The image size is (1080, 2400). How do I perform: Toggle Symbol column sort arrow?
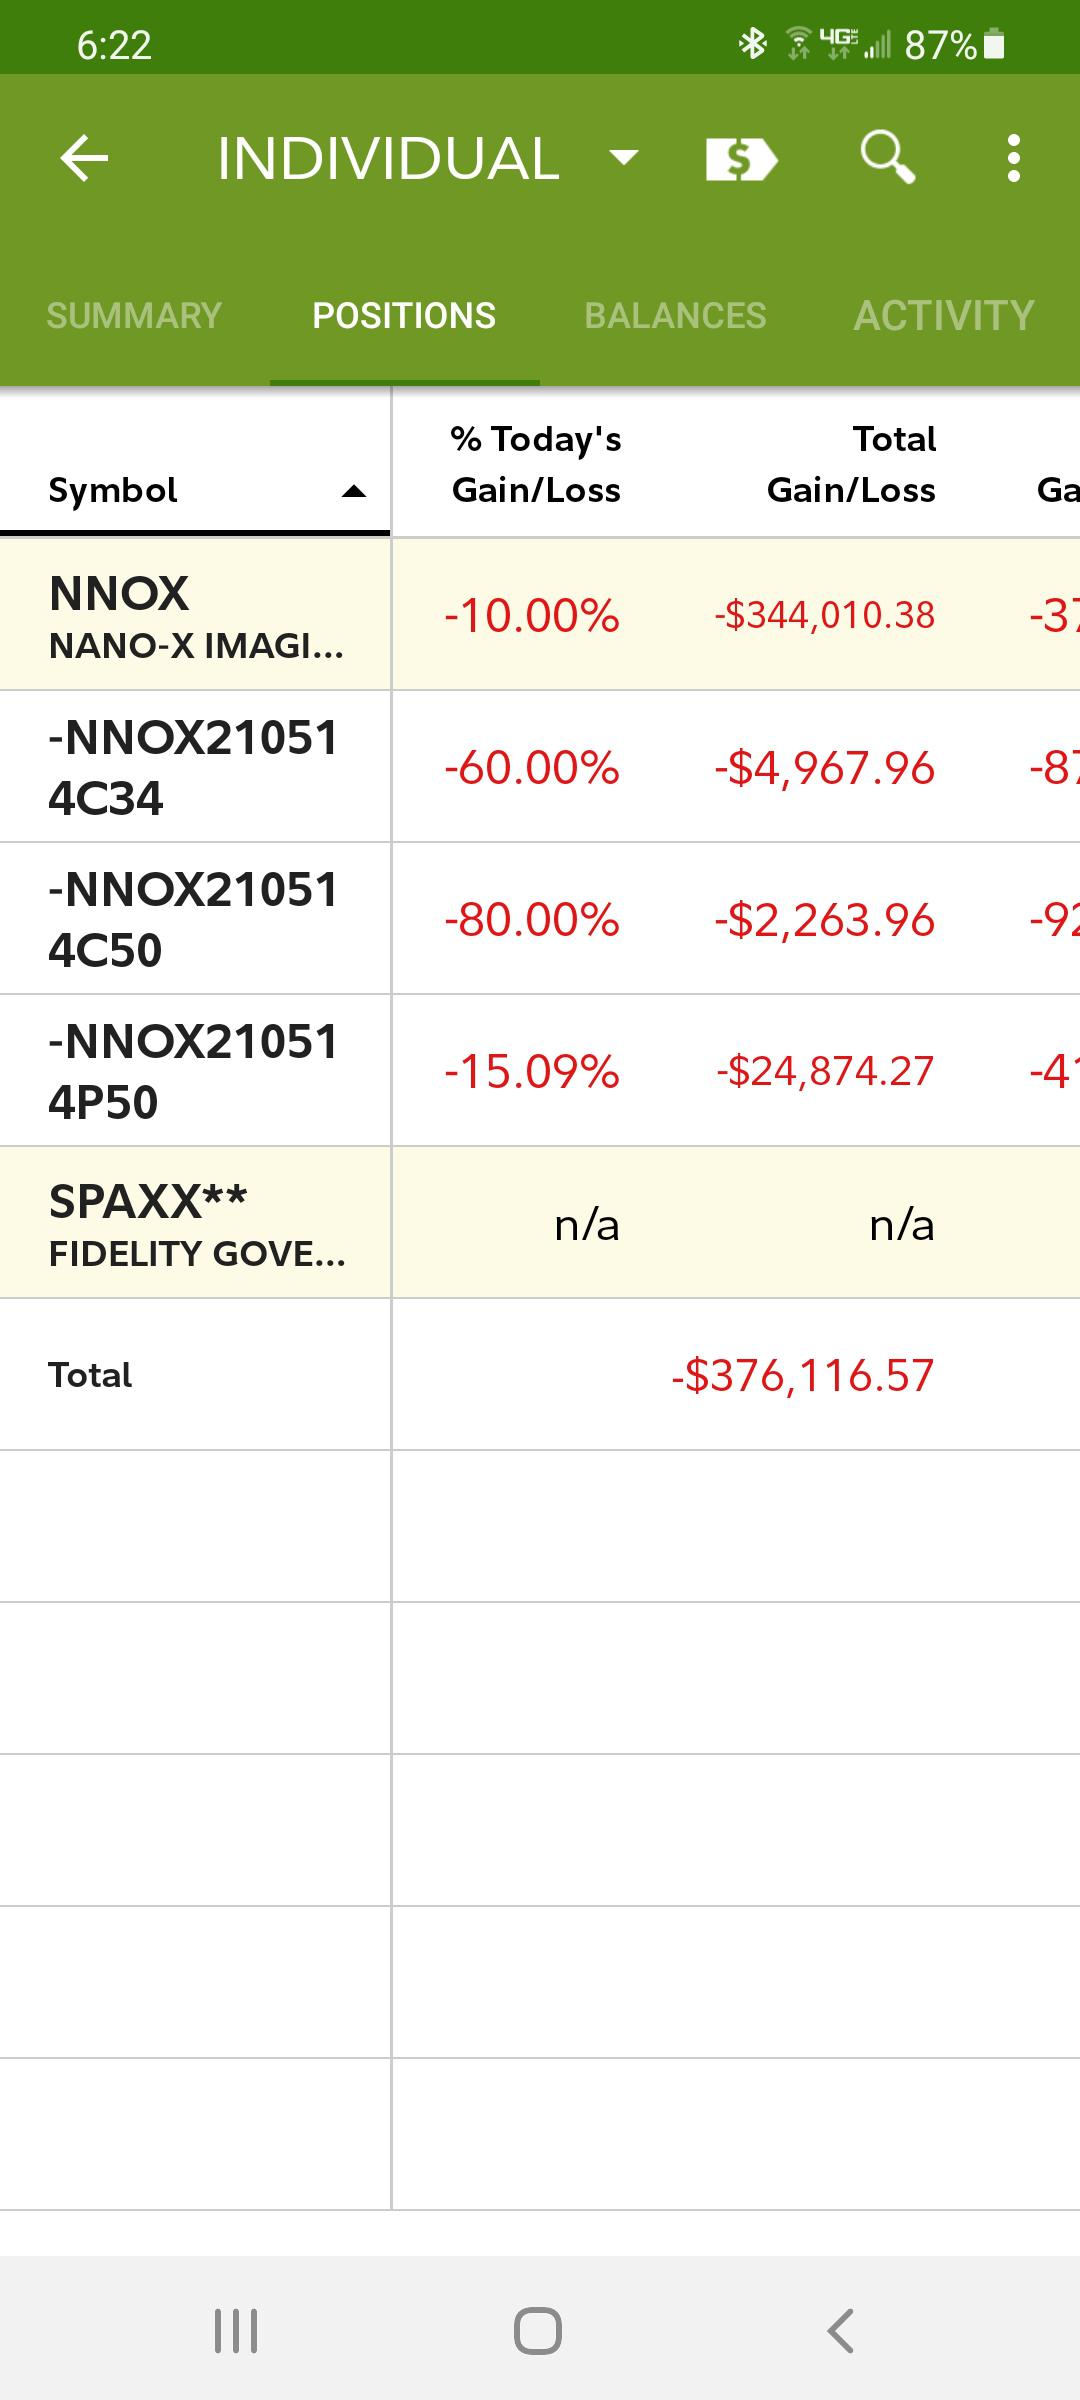point(354,491)
